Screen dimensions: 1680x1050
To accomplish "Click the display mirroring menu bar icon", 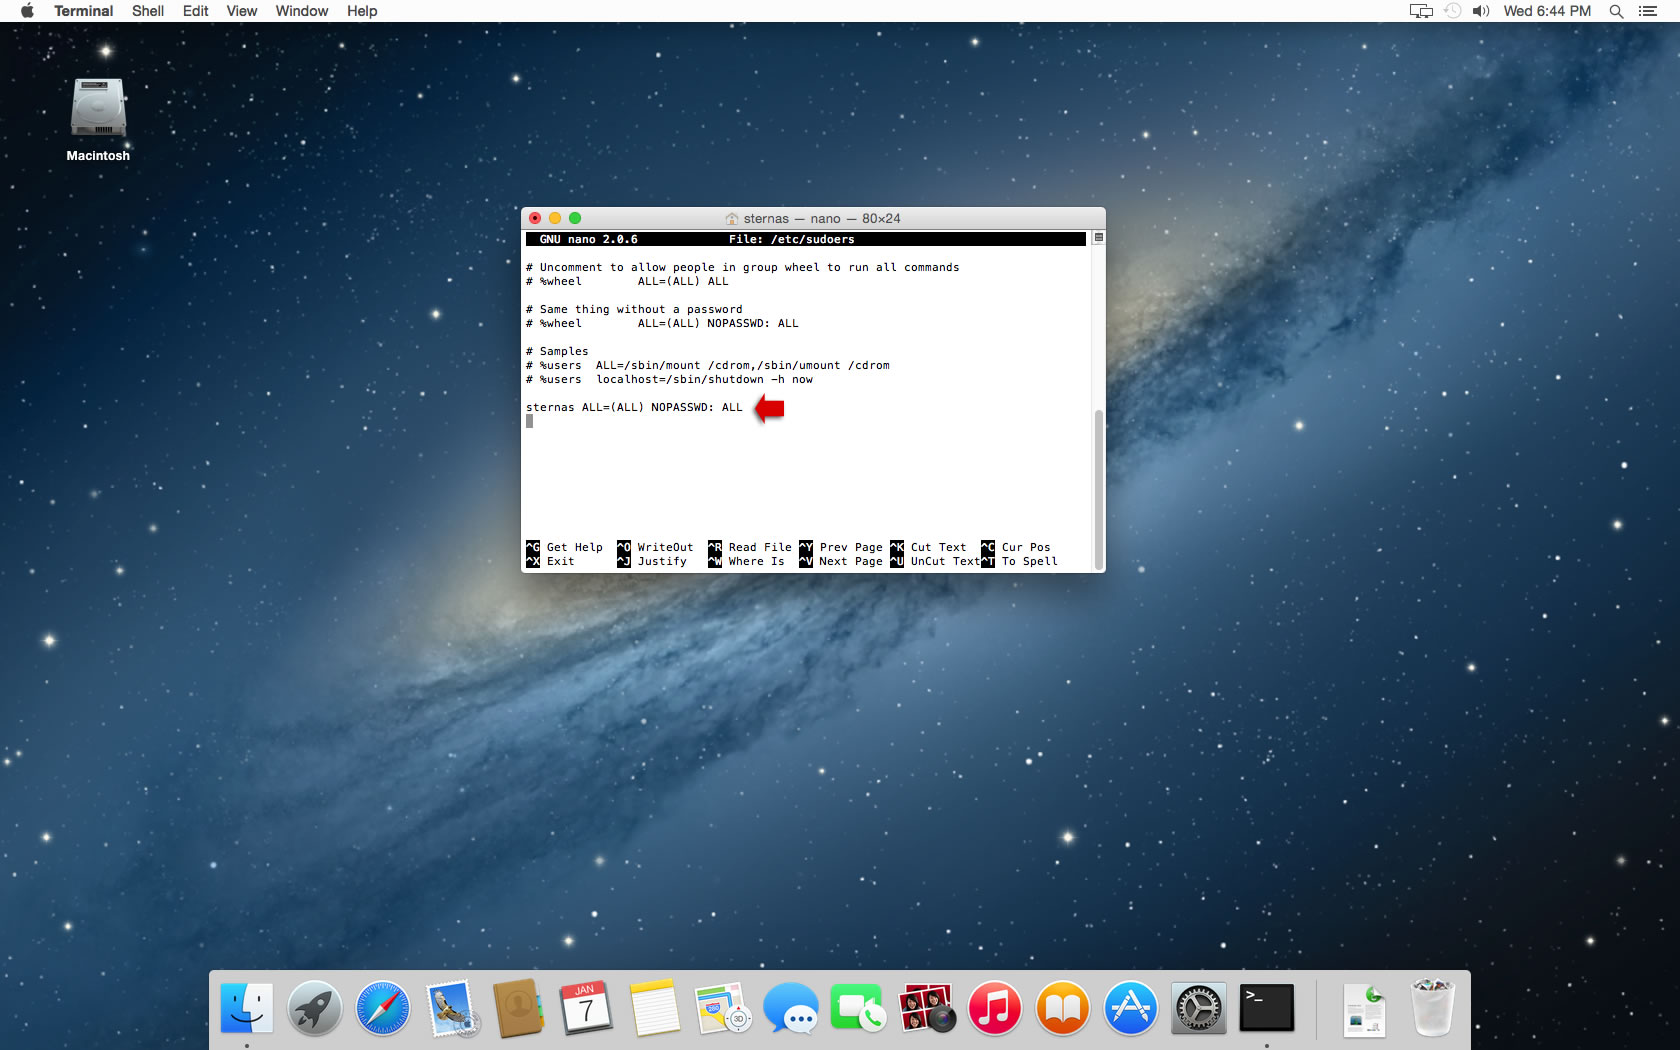I will [1421, 11].
